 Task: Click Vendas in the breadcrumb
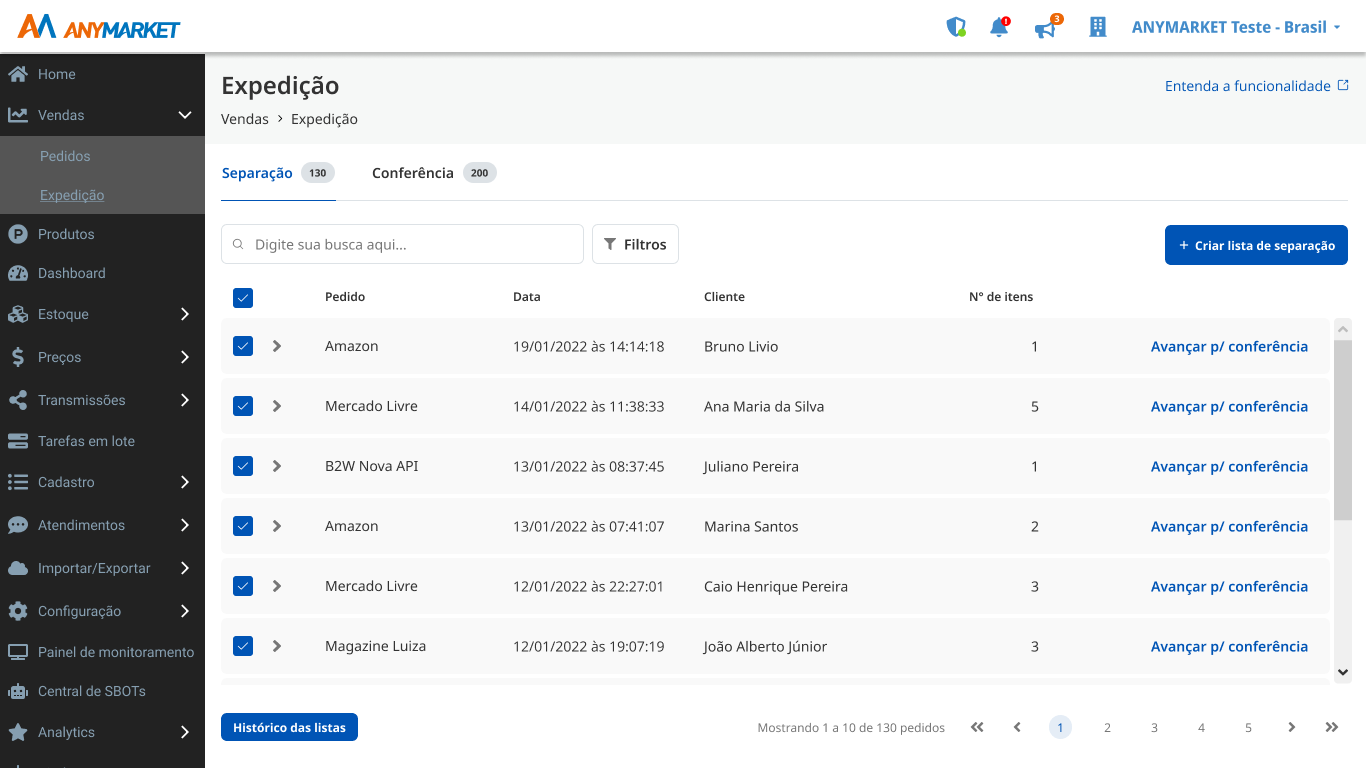[x=245, y=119]
